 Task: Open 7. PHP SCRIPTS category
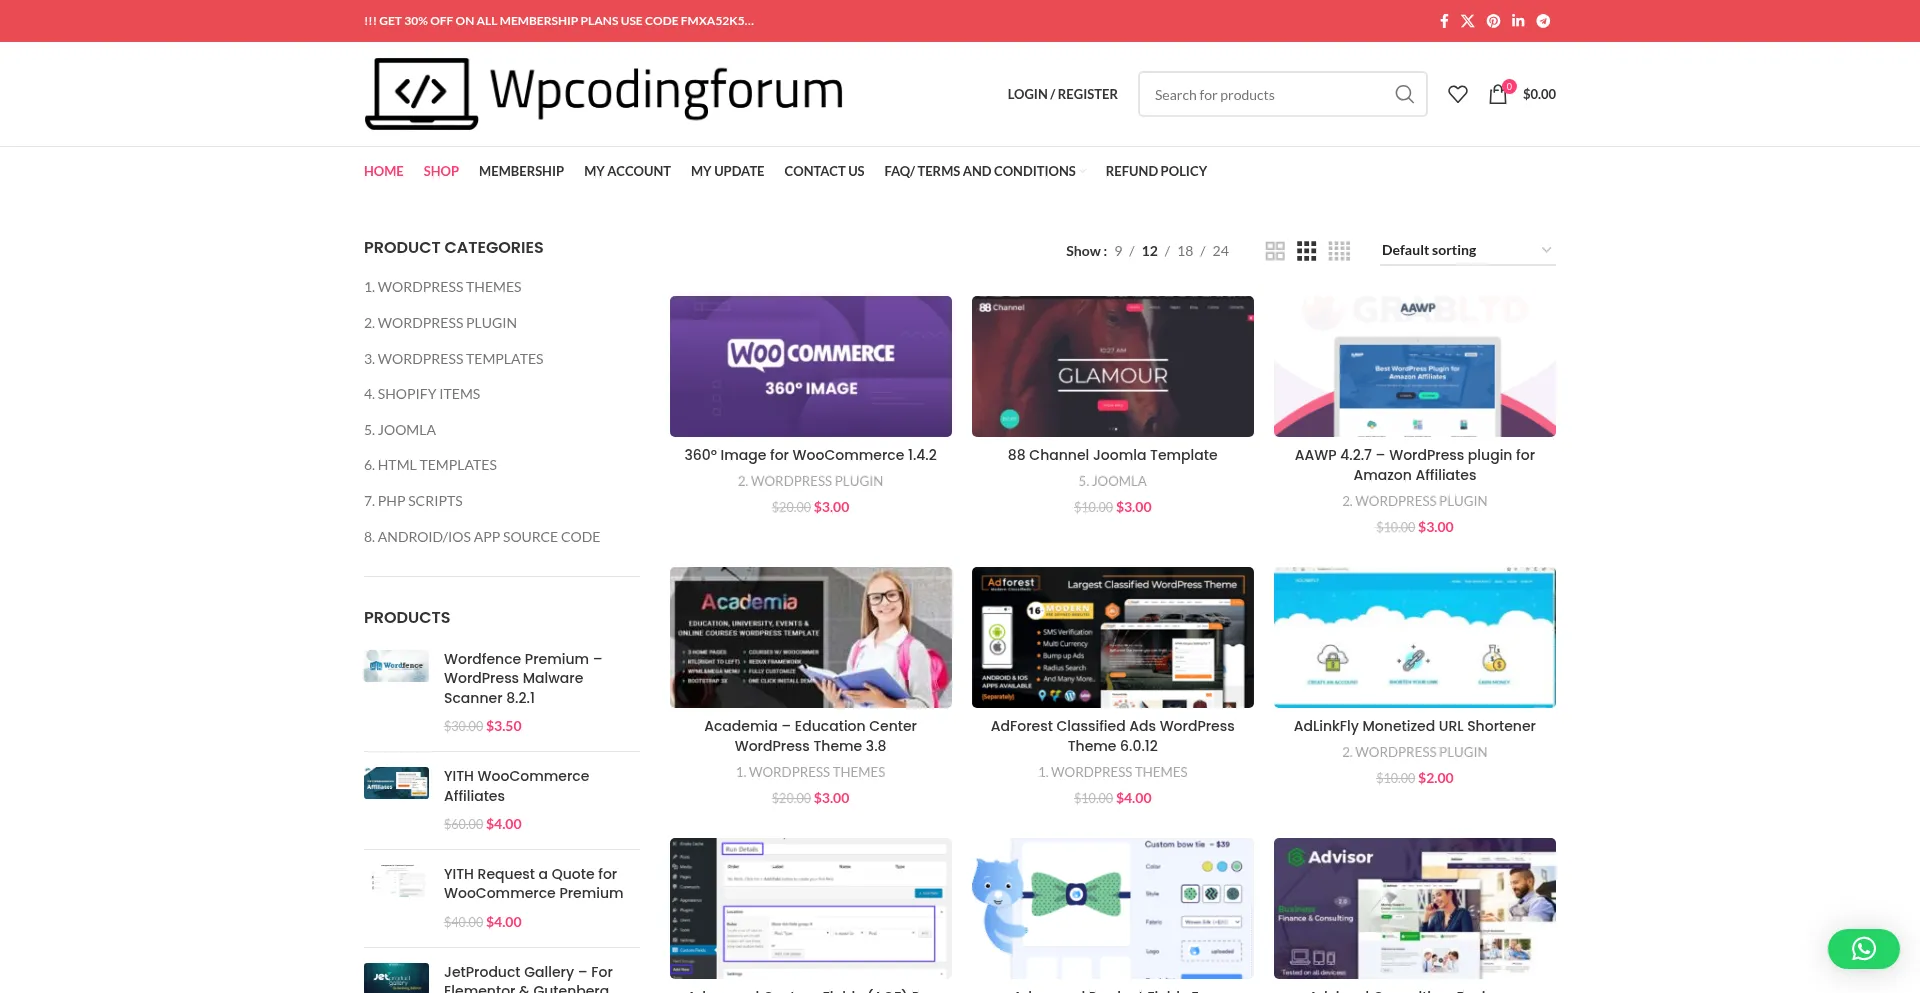tap(413, 501)
